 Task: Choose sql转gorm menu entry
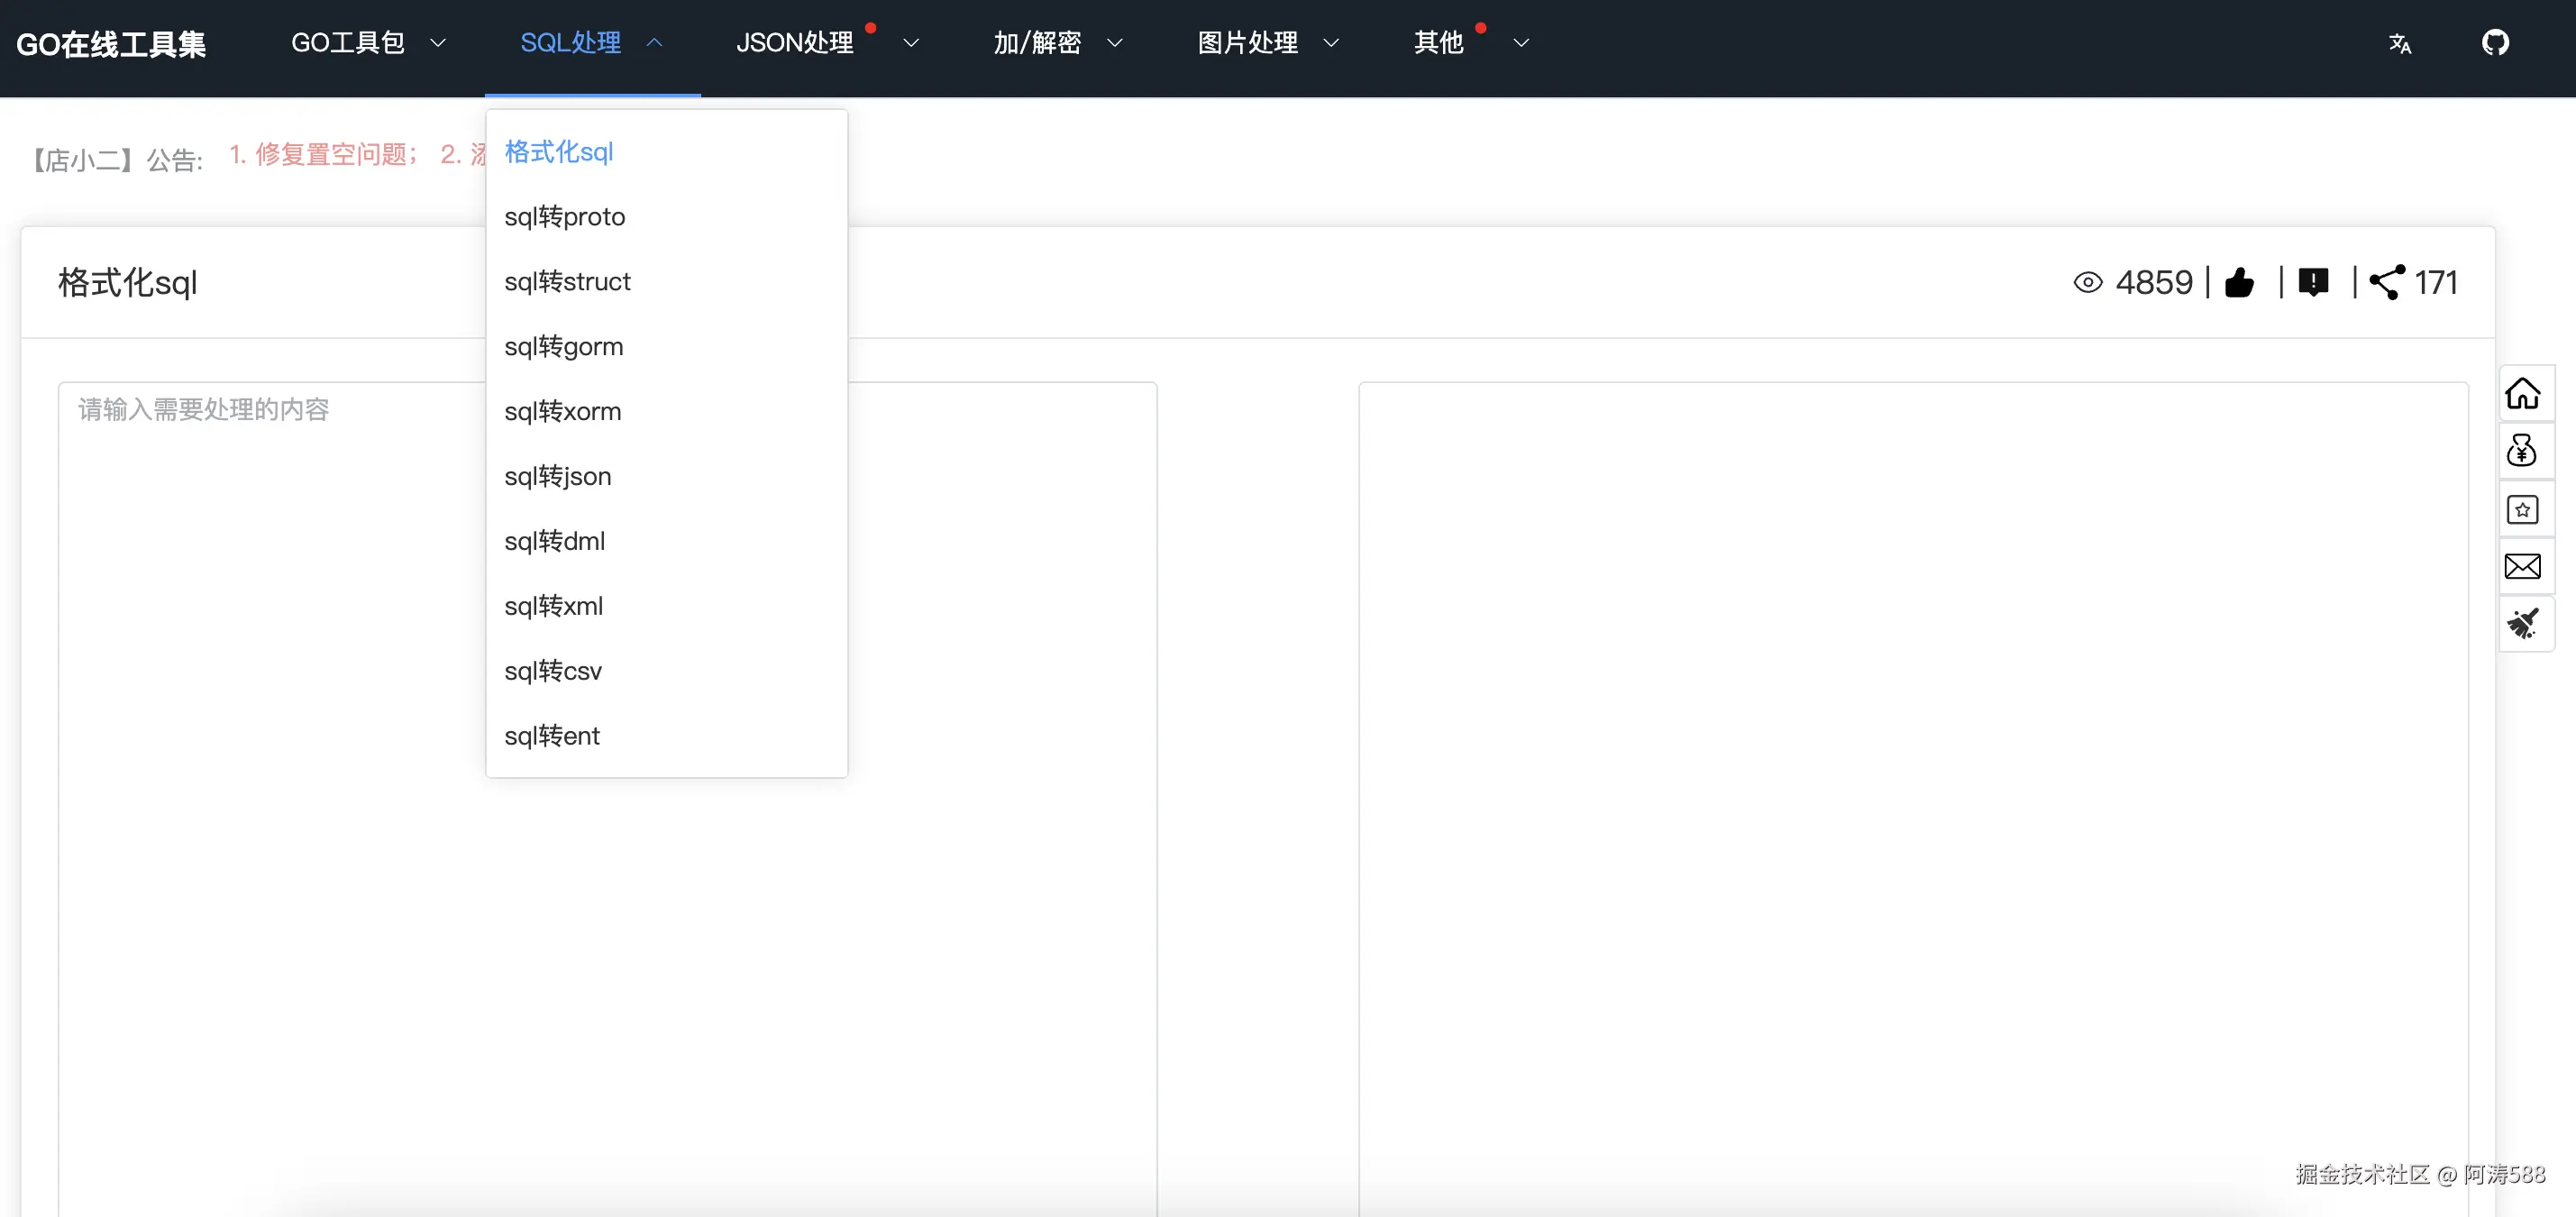563,347
